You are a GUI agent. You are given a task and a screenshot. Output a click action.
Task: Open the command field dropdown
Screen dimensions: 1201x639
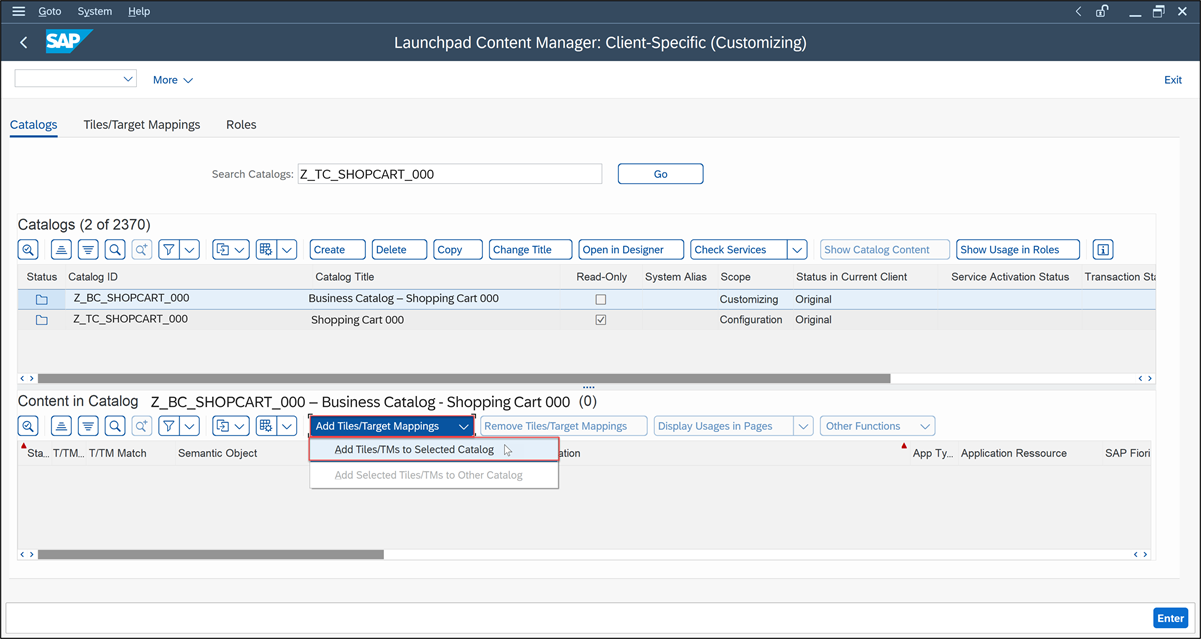128,79
